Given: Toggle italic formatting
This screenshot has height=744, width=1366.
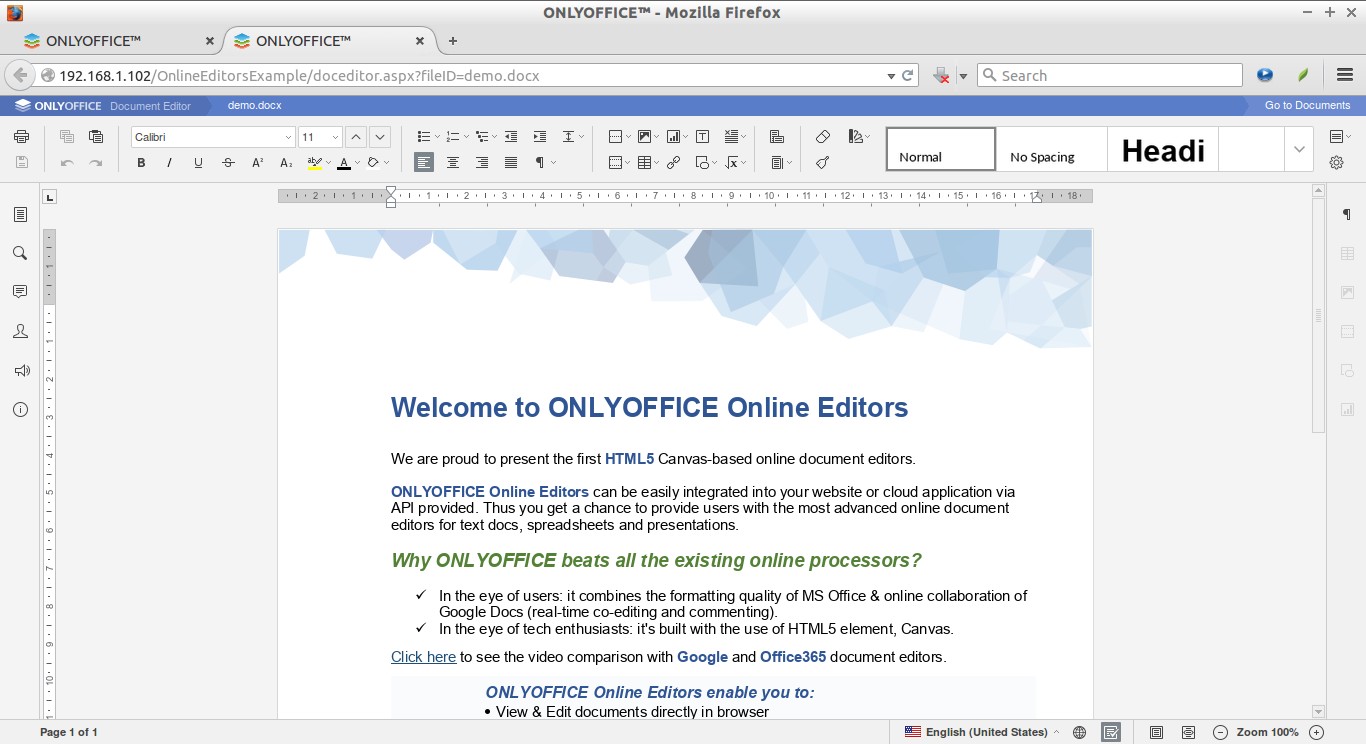Looking at the screenshot, I should [170, 163].
